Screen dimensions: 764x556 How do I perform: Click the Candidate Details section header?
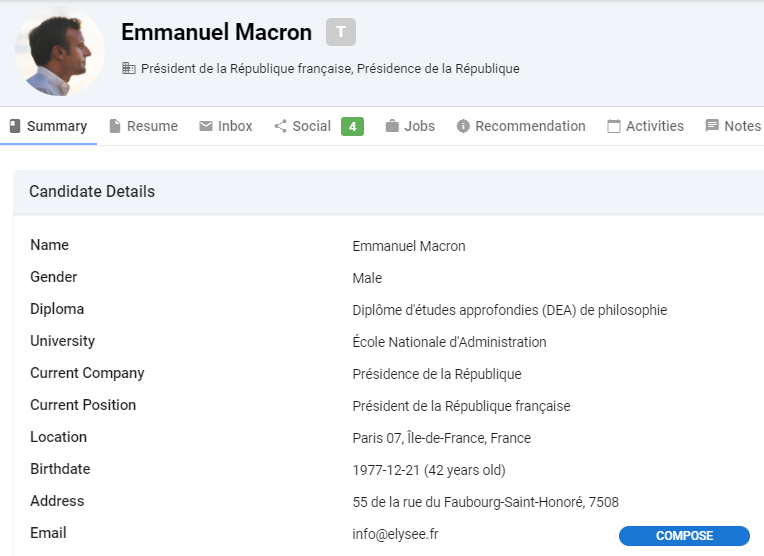click(92, 191)
